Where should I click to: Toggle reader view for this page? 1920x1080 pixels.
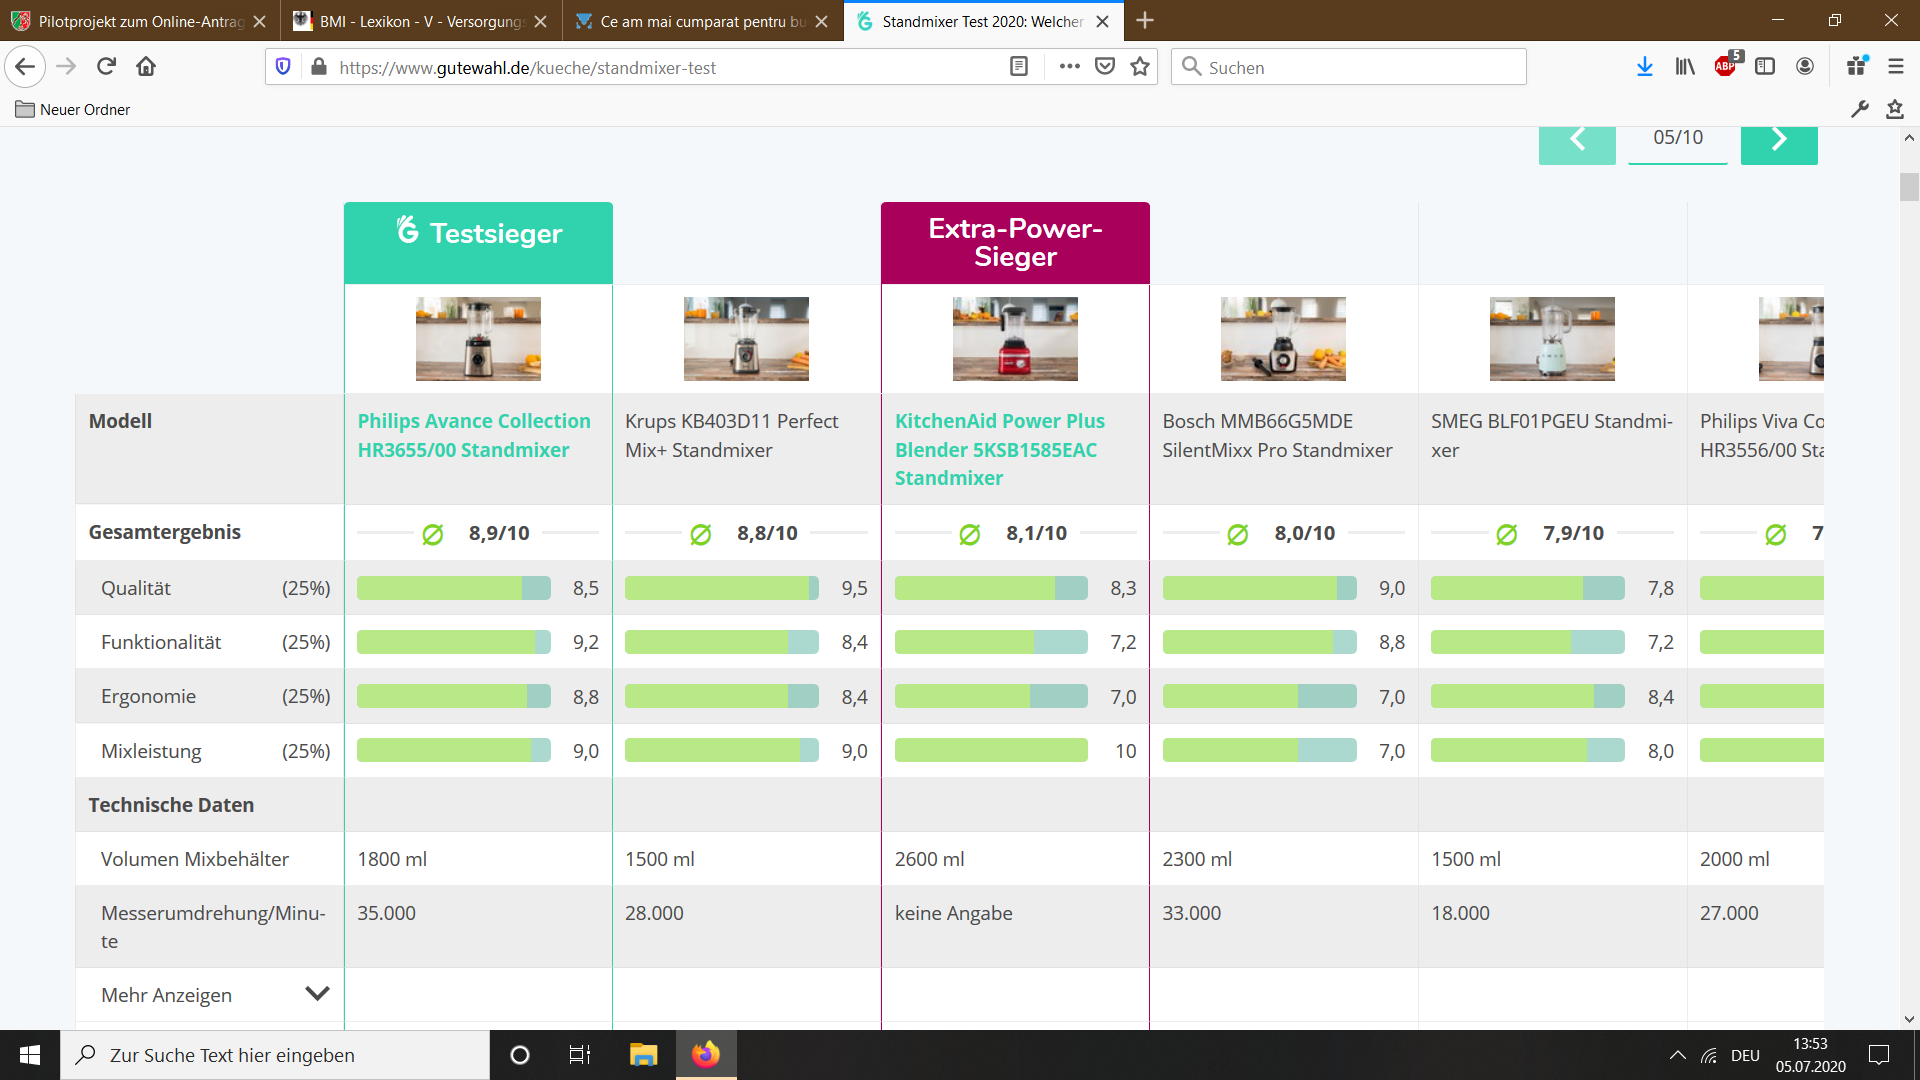(x=1019, y=67)
